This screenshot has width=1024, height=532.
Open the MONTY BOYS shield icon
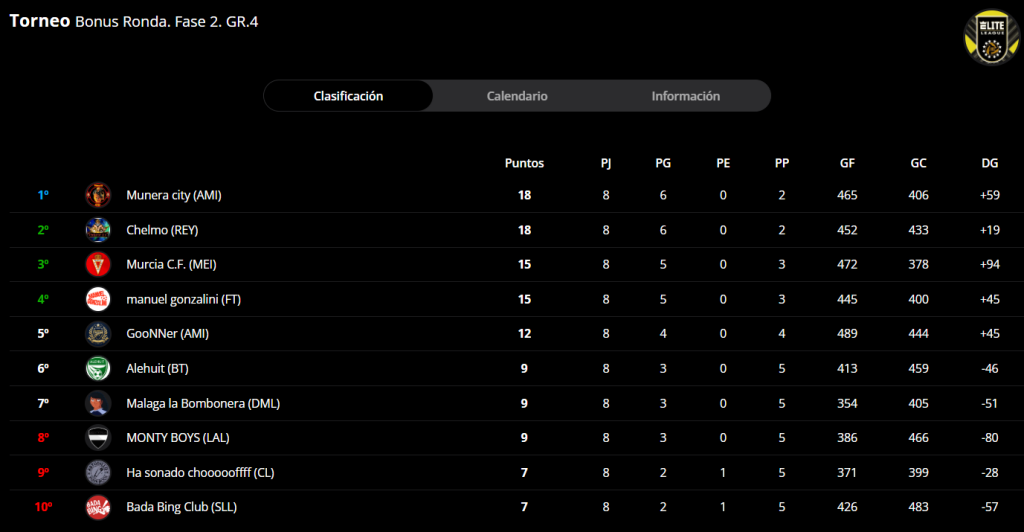click(x=98, y=438)
